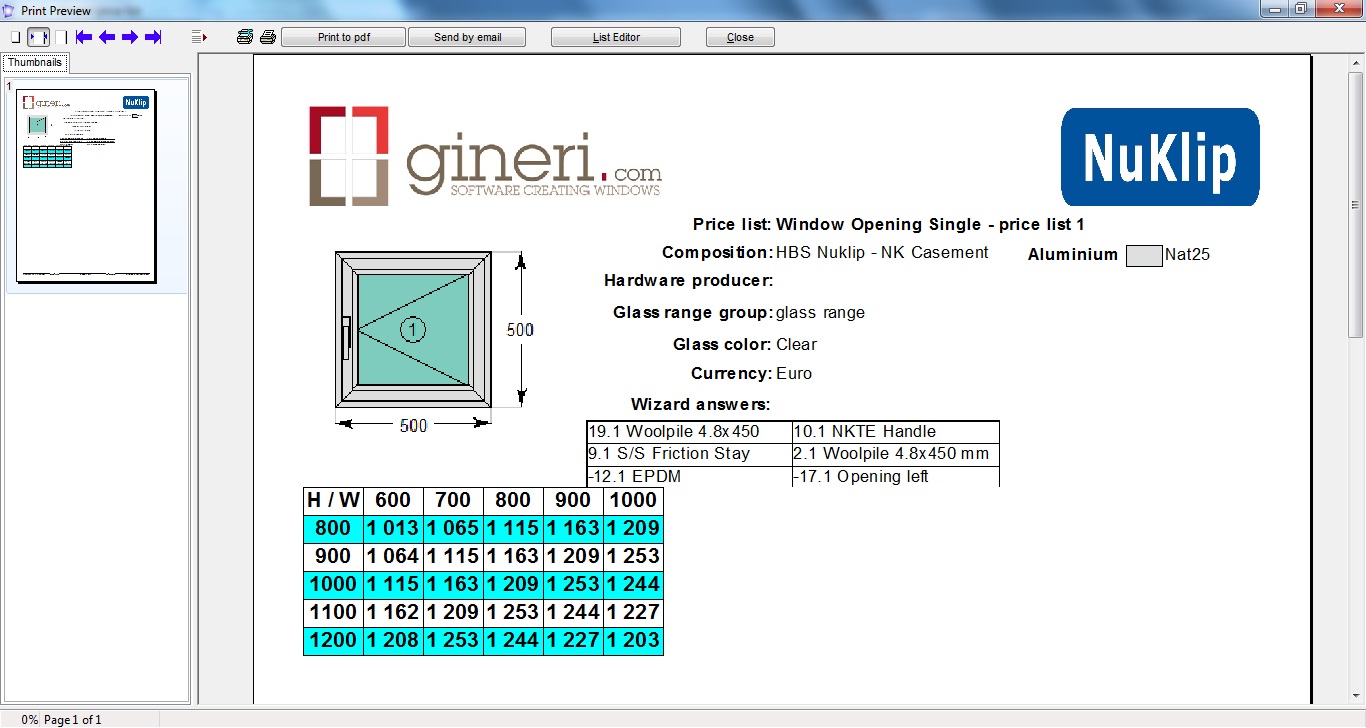Open the List Editor button
This screenshot has height=728, width=1366.
pyautogui.click(x=616, y=37)
